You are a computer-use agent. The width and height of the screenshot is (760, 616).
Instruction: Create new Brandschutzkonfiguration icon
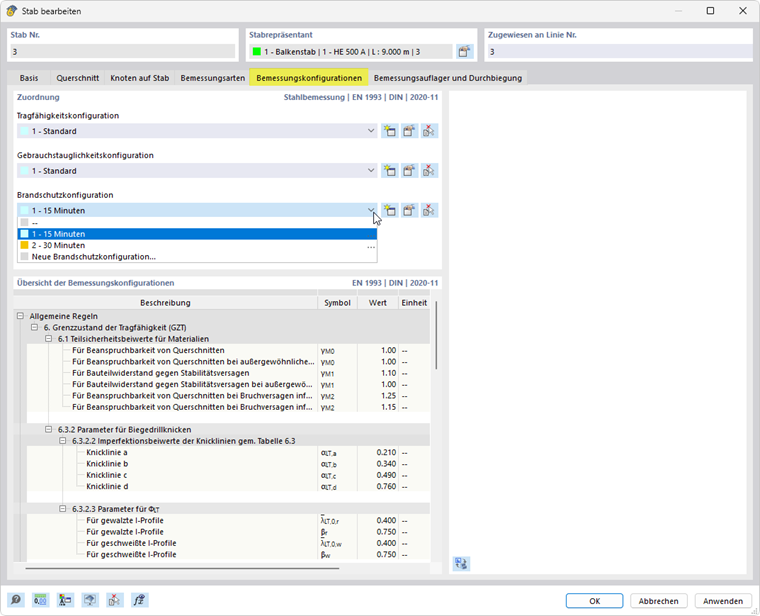click(x=389, y=210)
